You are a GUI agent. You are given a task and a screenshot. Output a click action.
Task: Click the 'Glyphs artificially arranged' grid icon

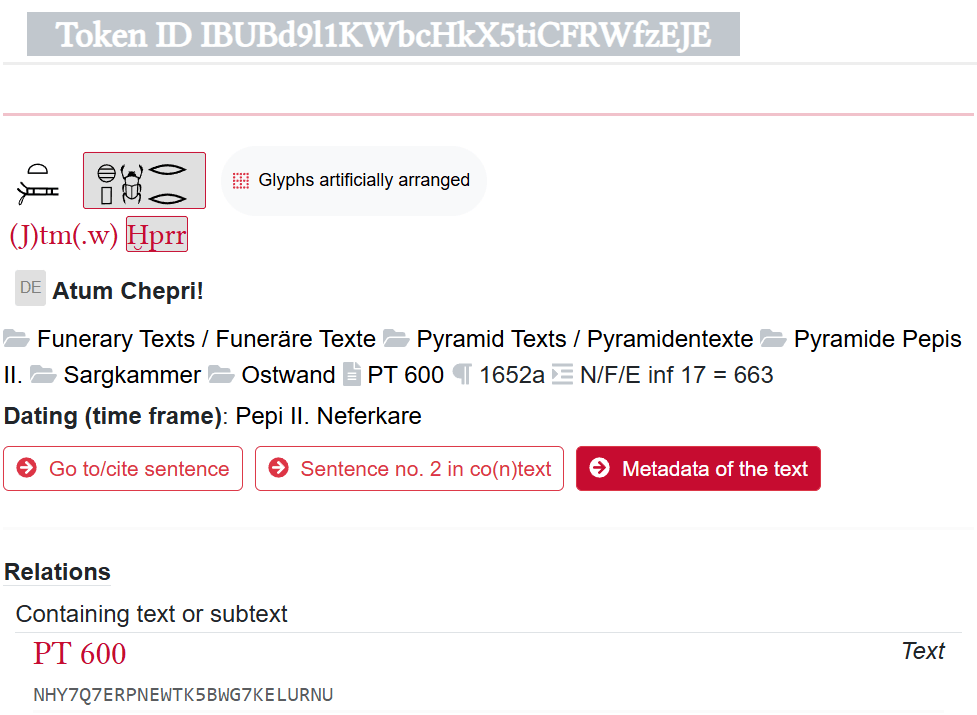tap(240, 181)
